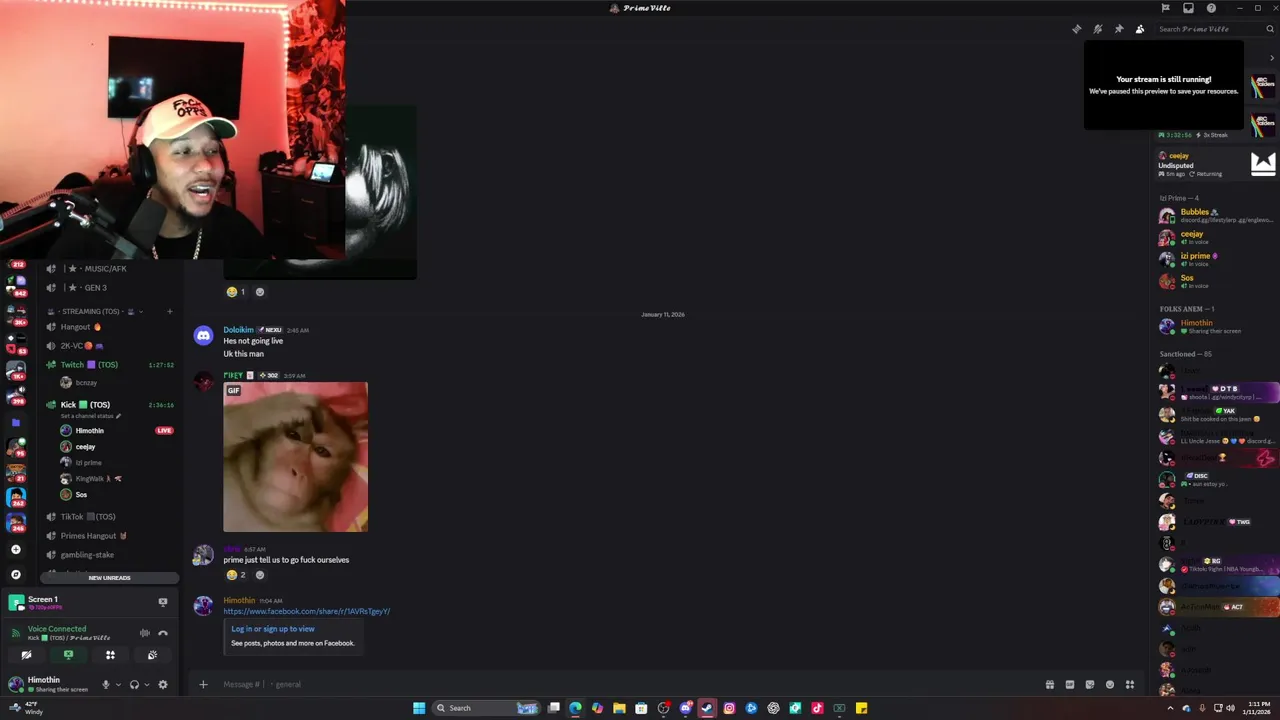This screenshot has height=720, width=1280.
Task: Open the Discord inbox icon
Action: (x=1188, y=8)
